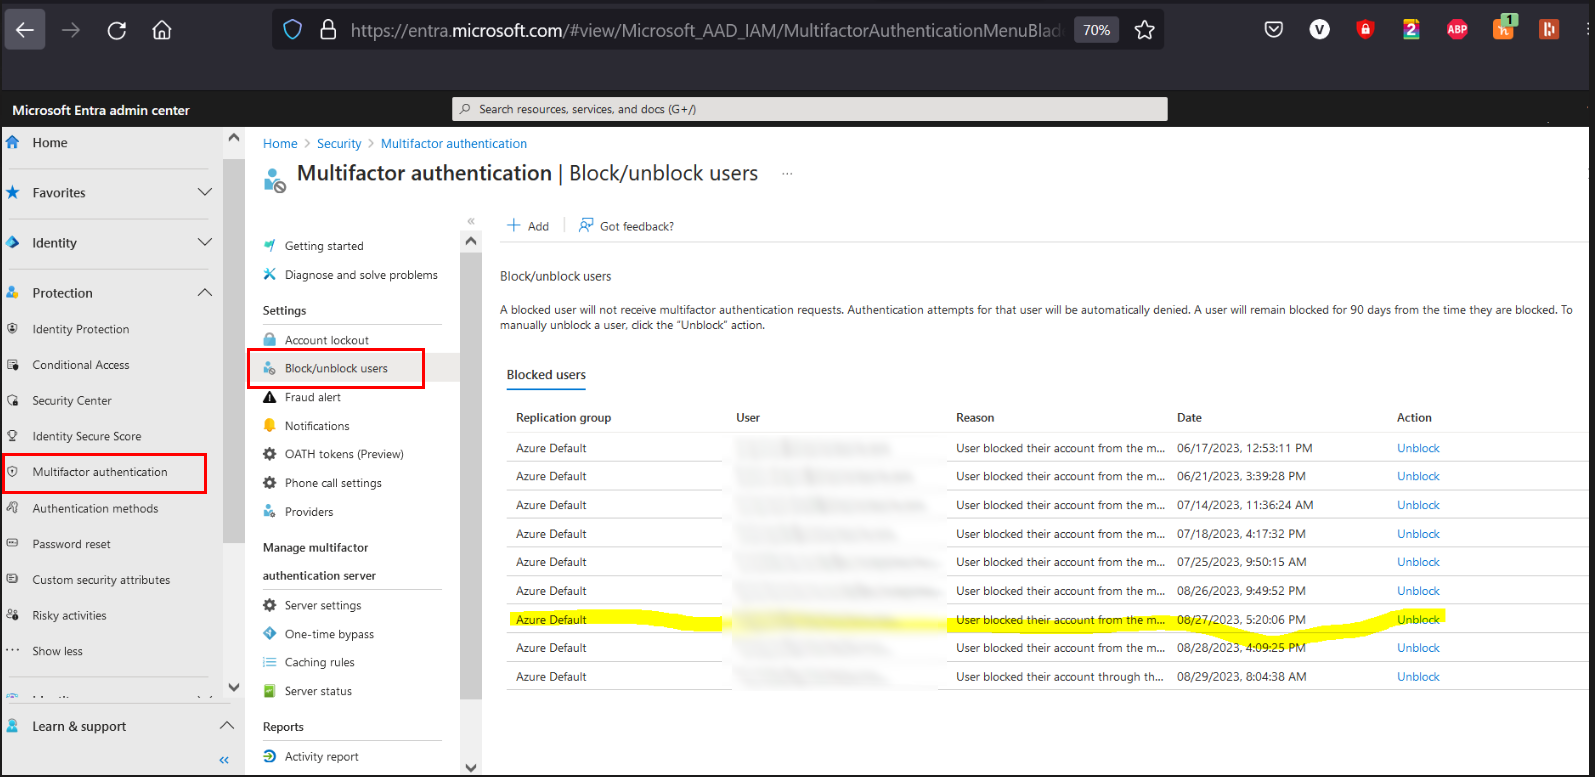The width and height of the screenshot is (1595, 777).
Task: Click the Security Center icon
Action: [13, 400]
